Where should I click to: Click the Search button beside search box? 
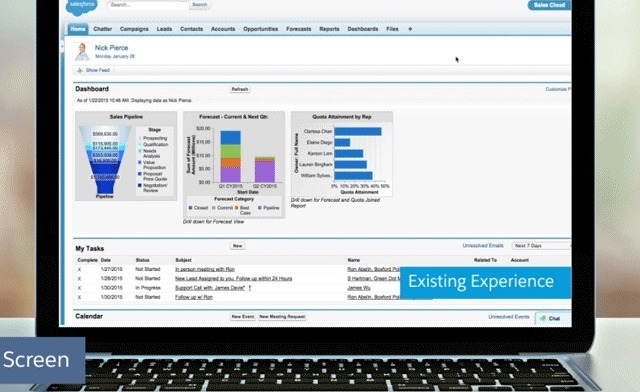pos(200,5)
